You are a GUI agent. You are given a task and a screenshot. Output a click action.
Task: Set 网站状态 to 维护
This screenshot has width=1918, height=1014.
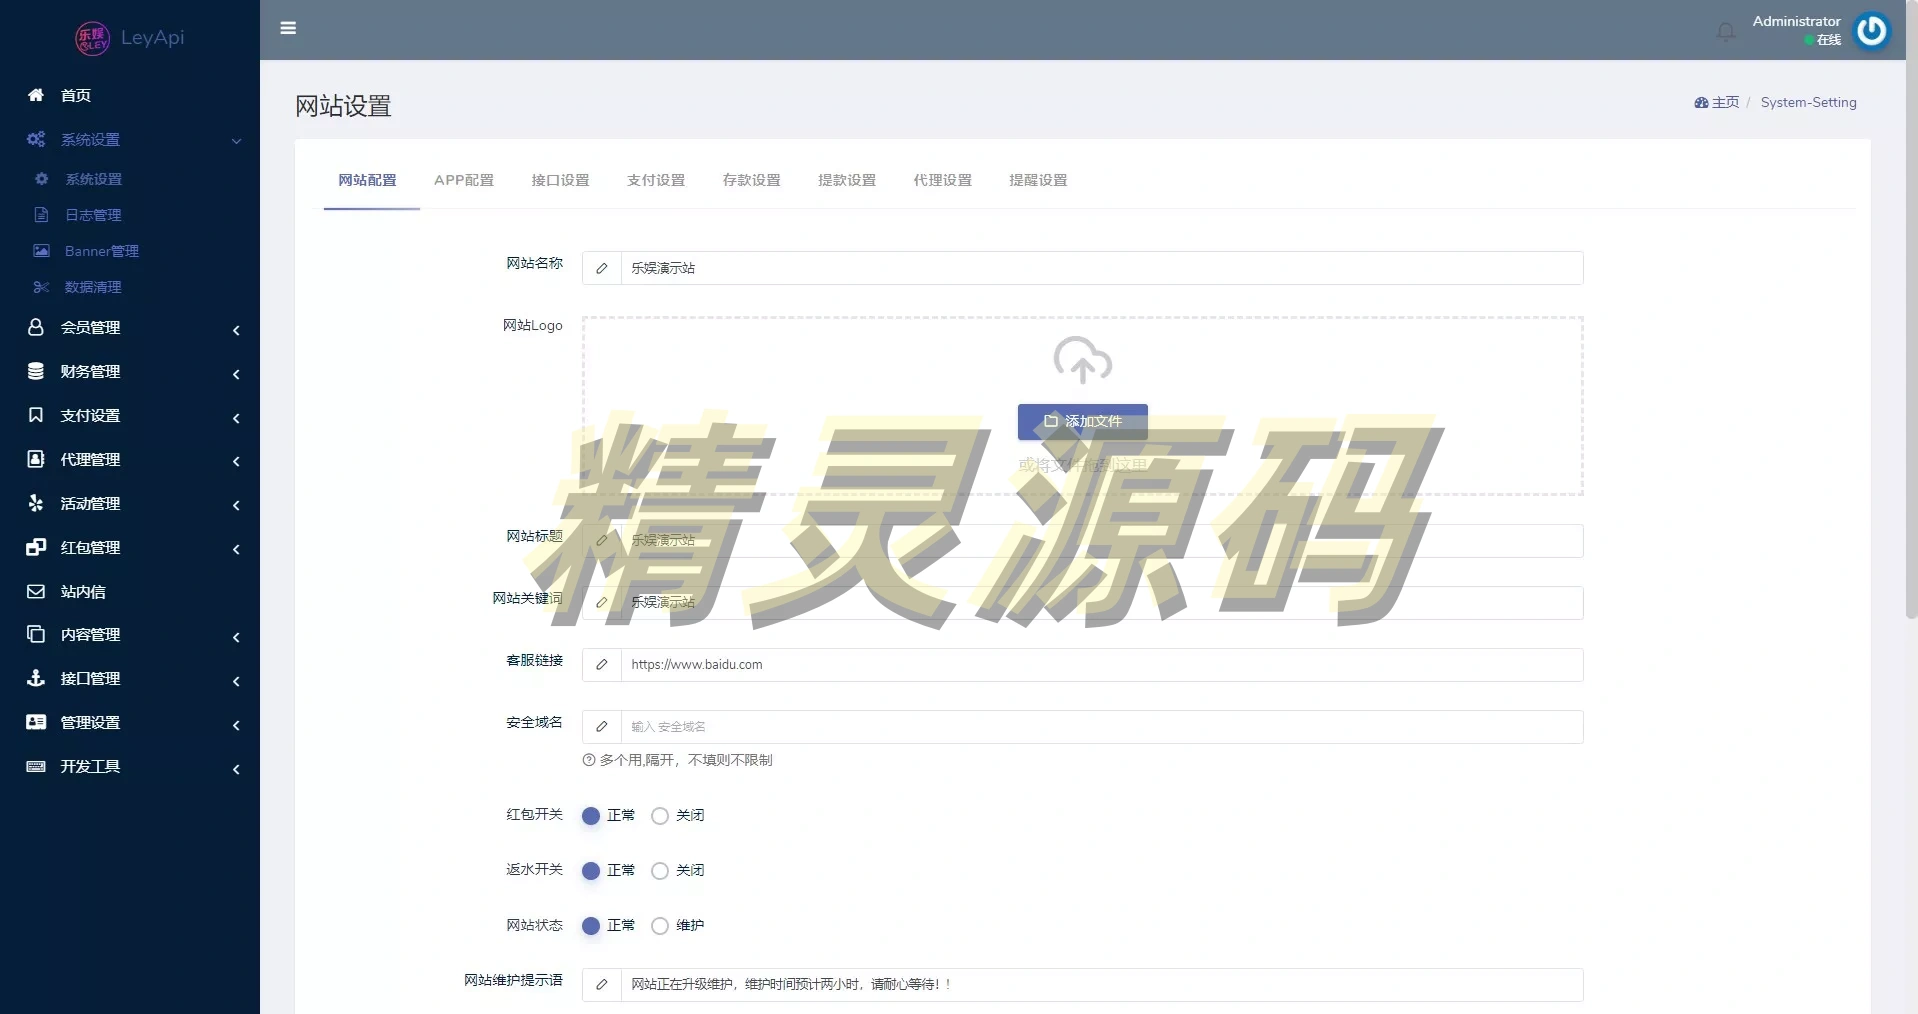(660, 926)
